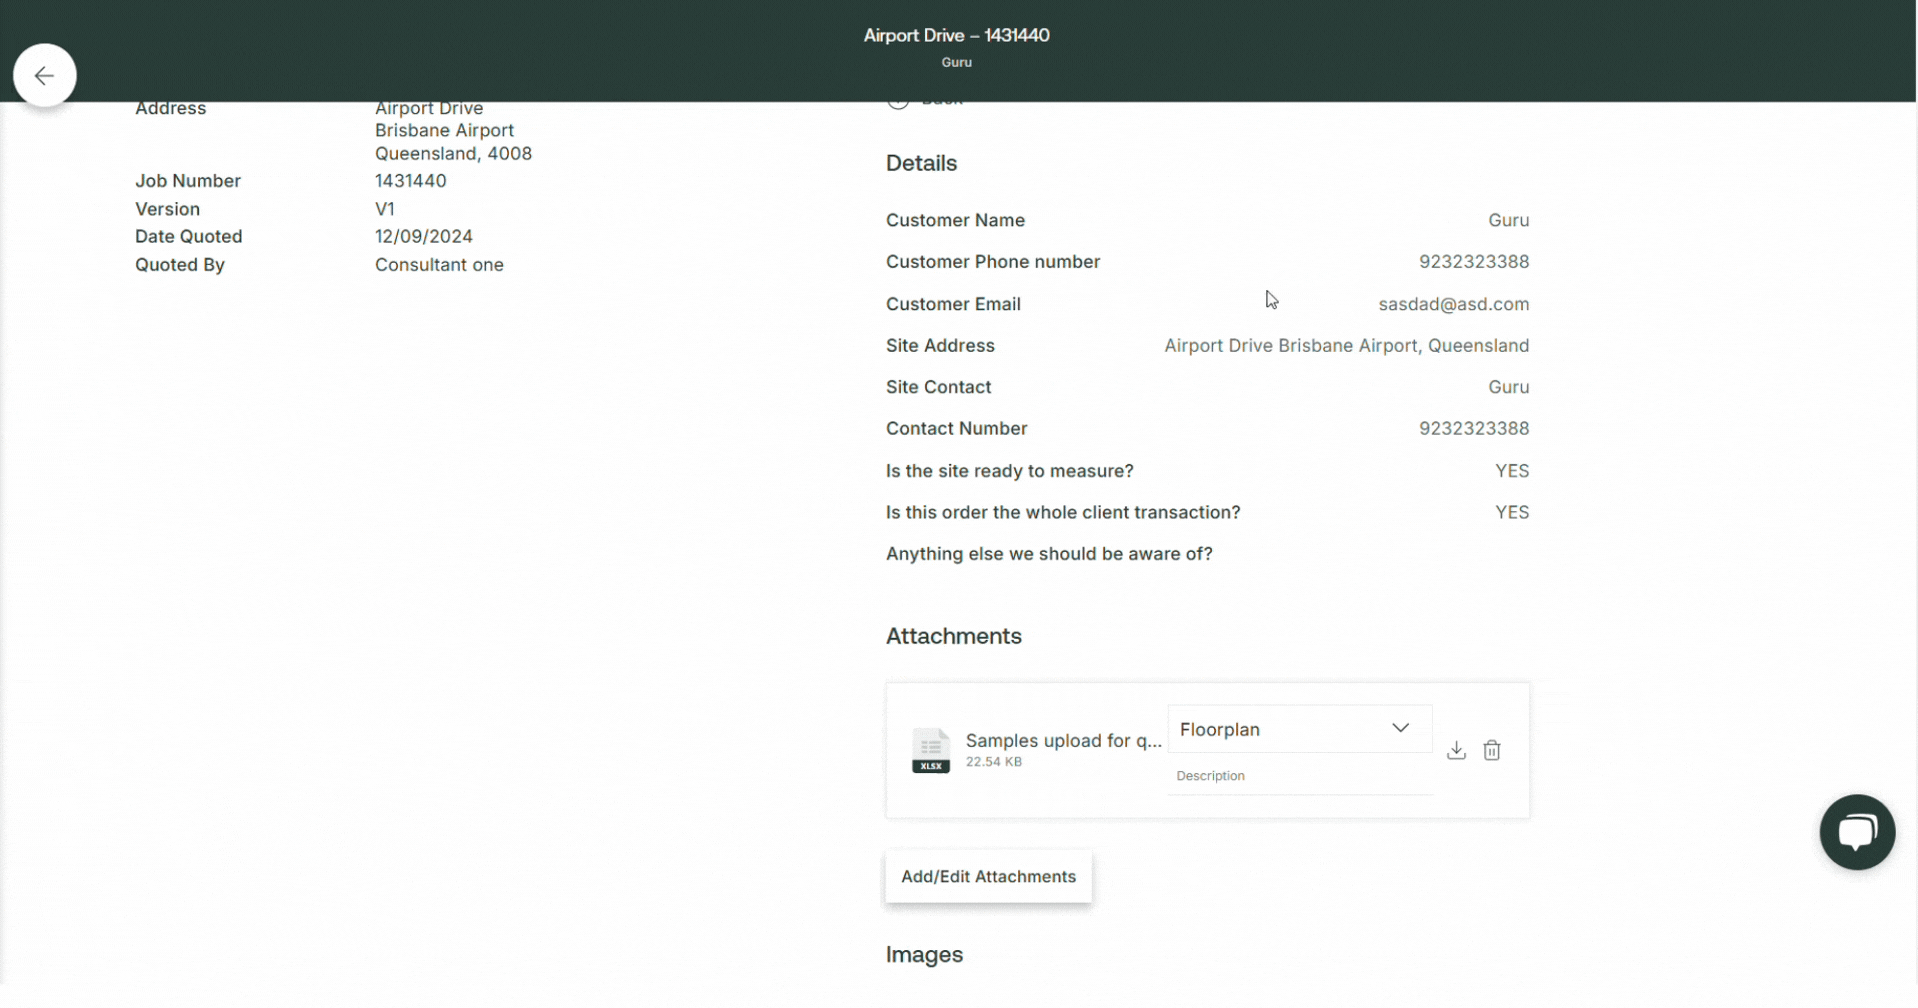The image size is (1918, 1008).
Task: Select the Contact Number value
Action: coord(1473,429)
